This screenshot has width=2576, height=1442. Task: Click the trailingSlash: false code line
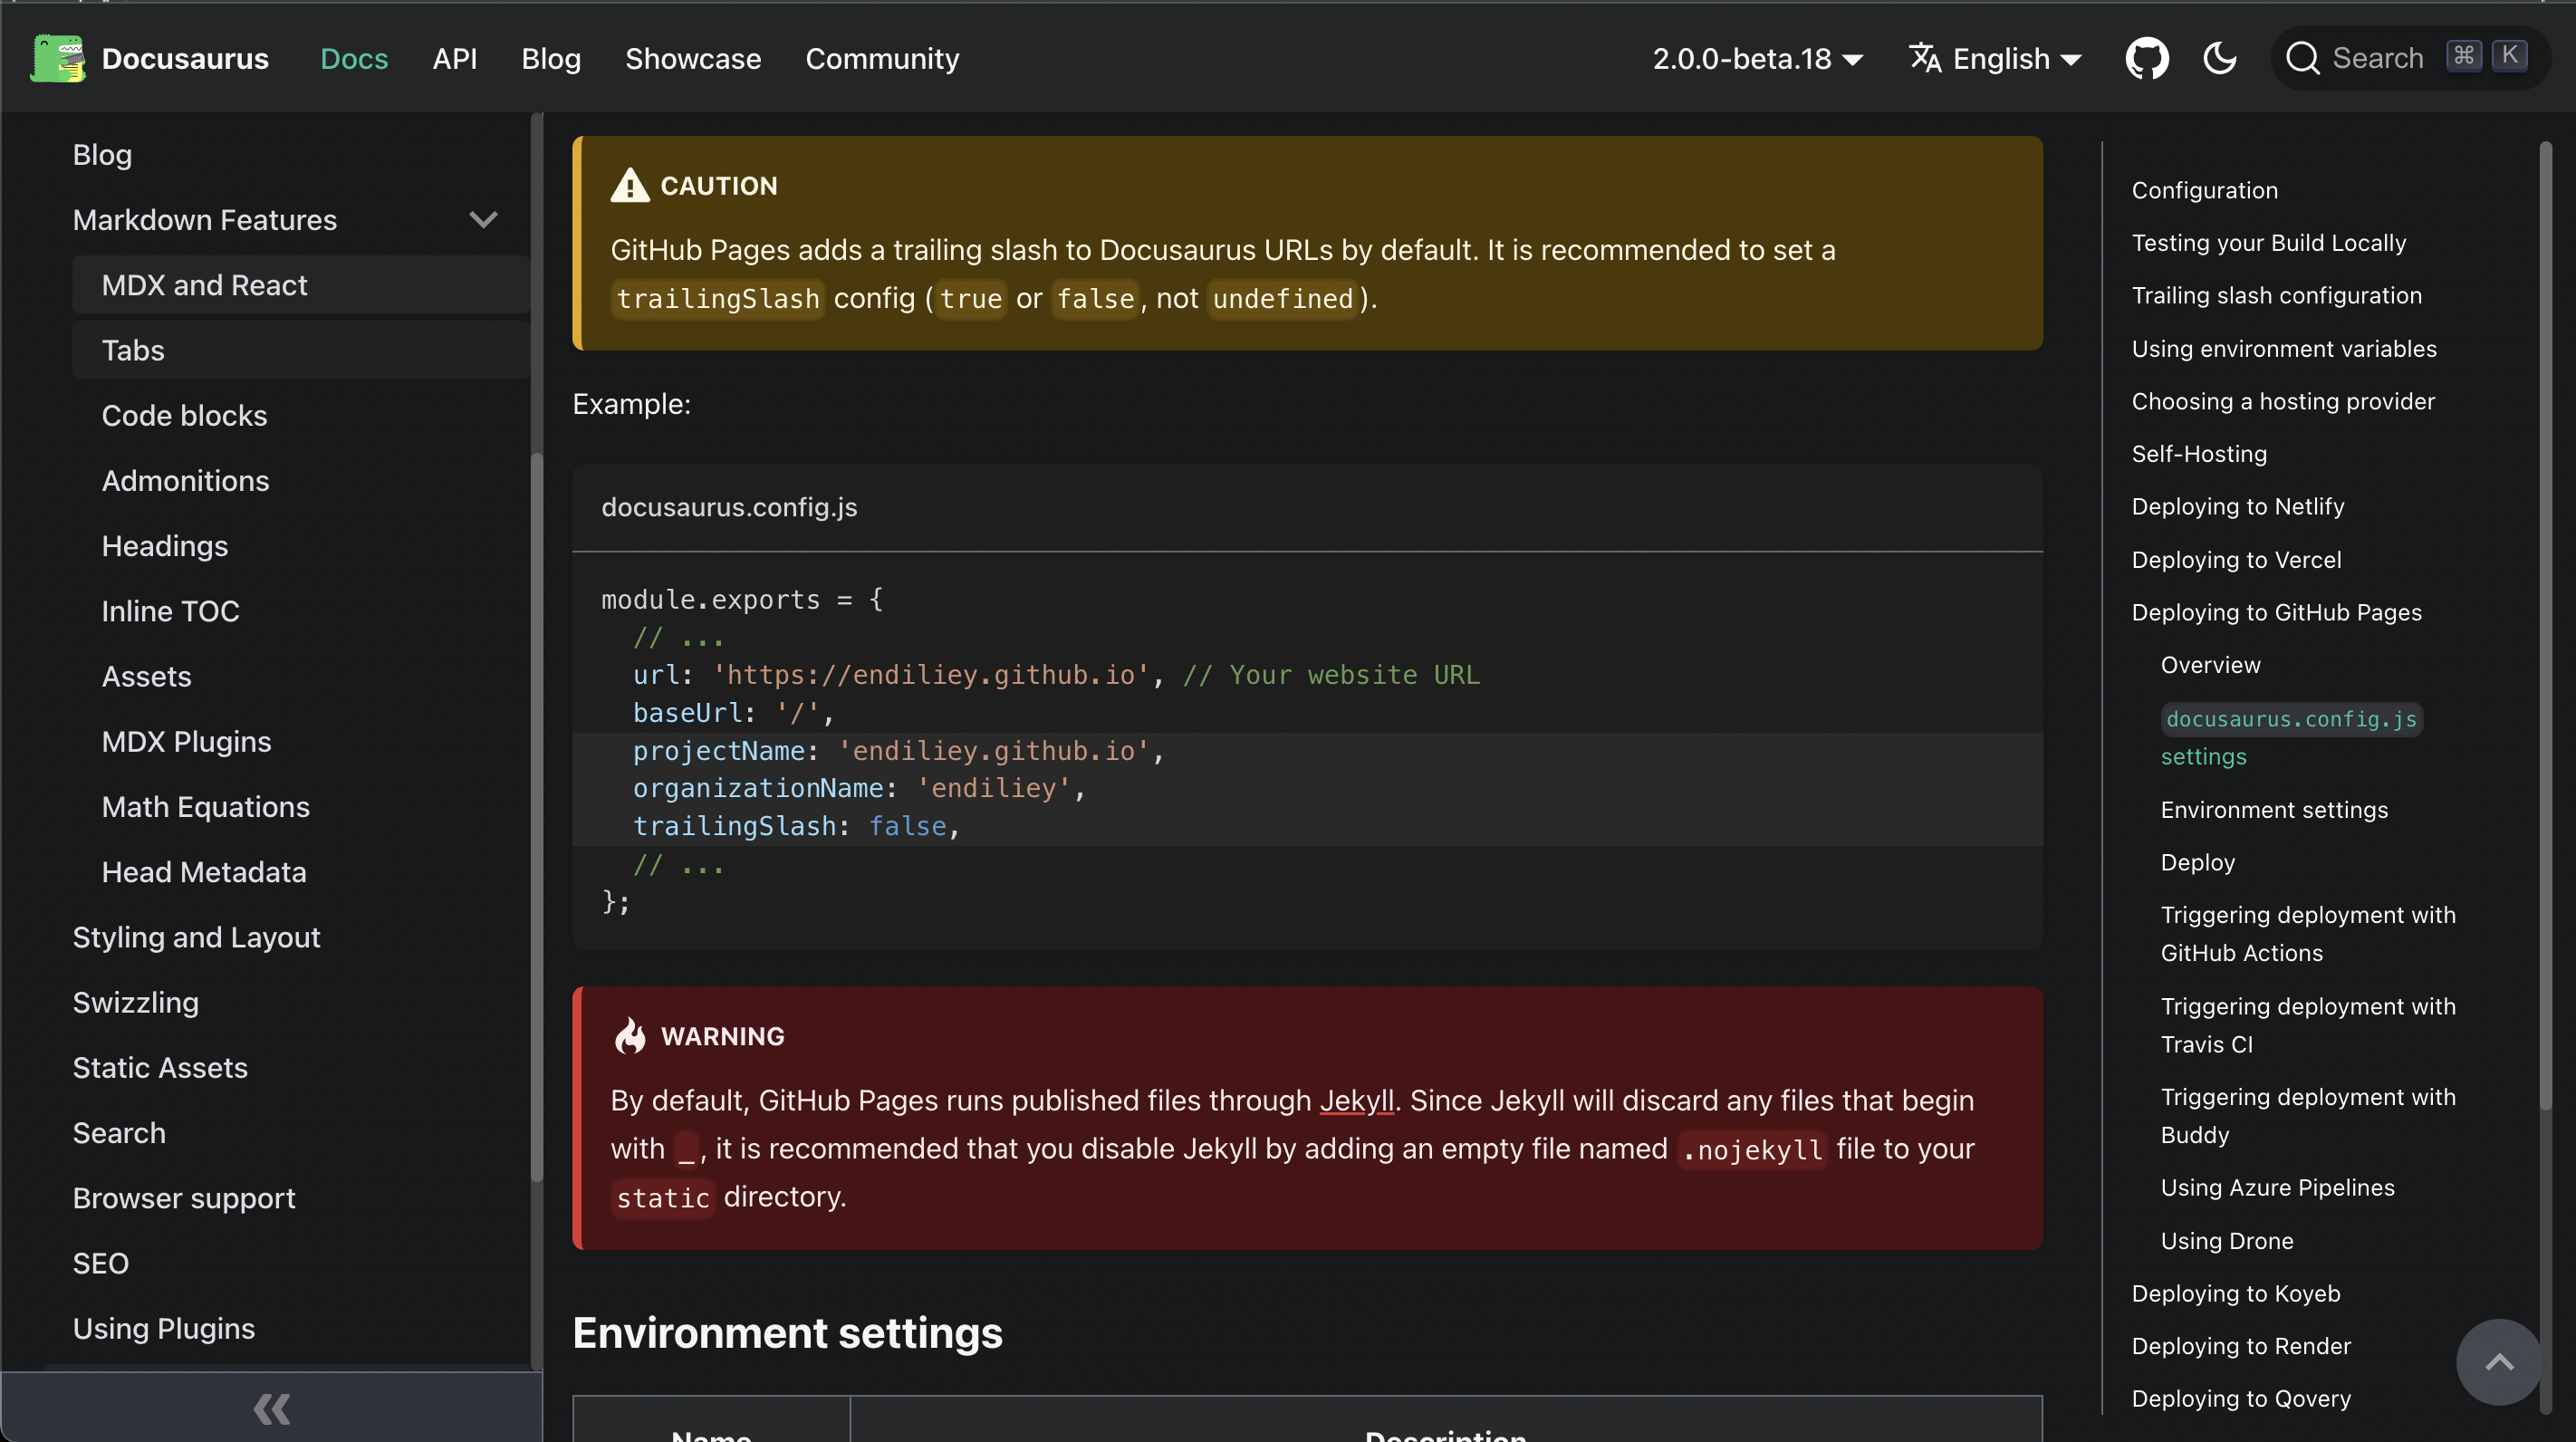click(x=1307, y=826)
